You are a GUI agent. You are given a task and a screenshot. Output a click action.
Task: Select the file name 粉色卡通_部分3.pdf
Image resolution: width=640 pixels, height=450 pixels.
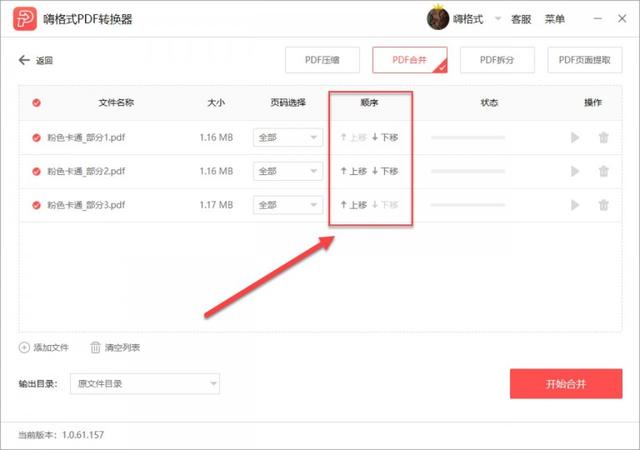(x=86, y=205)
